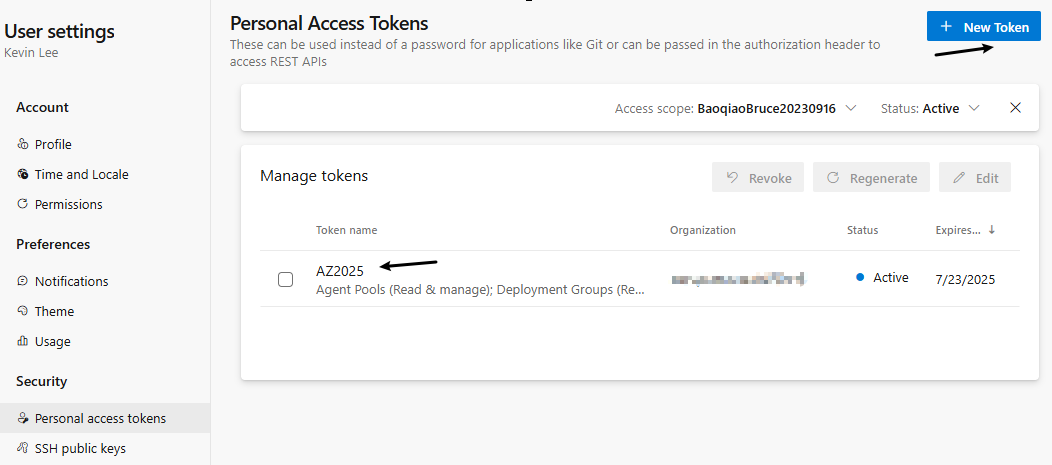Open the Access scope dropdown
The image size is (1052, 465).
coord(736,108)
